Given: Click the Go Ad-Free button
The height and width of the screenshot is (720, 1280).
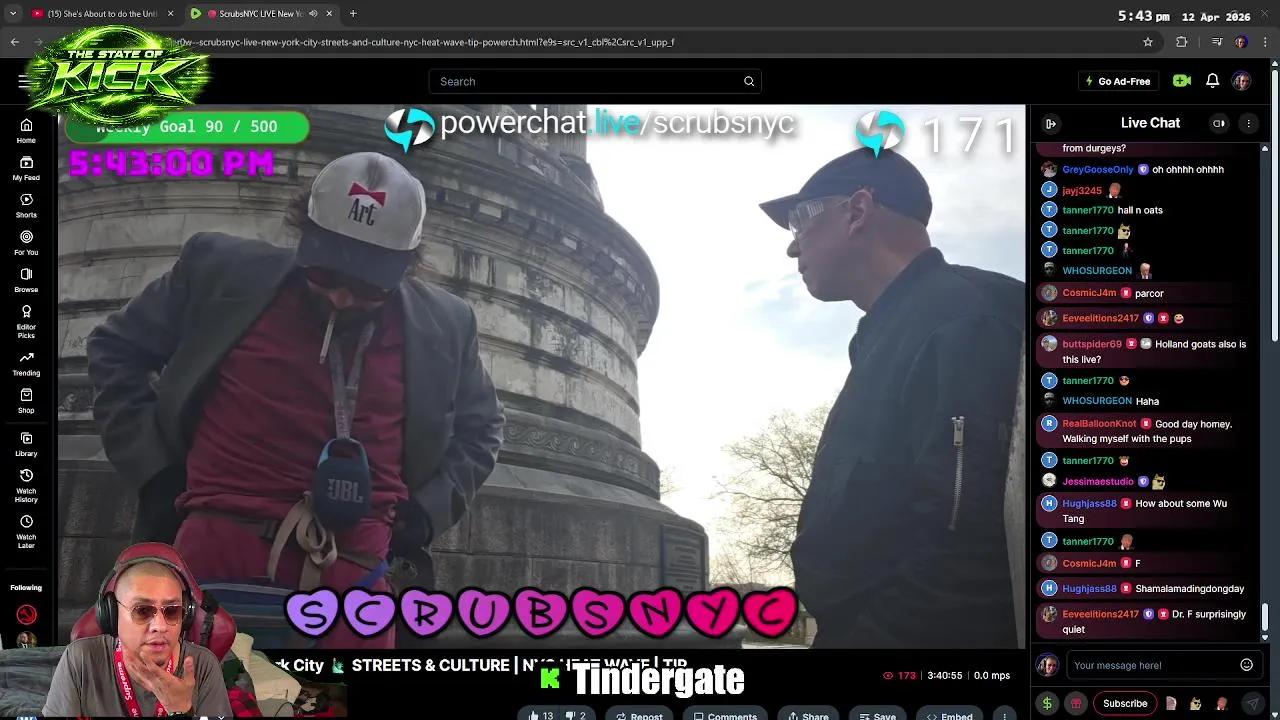Looking at the screenshot, I should tap(1118, 81).
